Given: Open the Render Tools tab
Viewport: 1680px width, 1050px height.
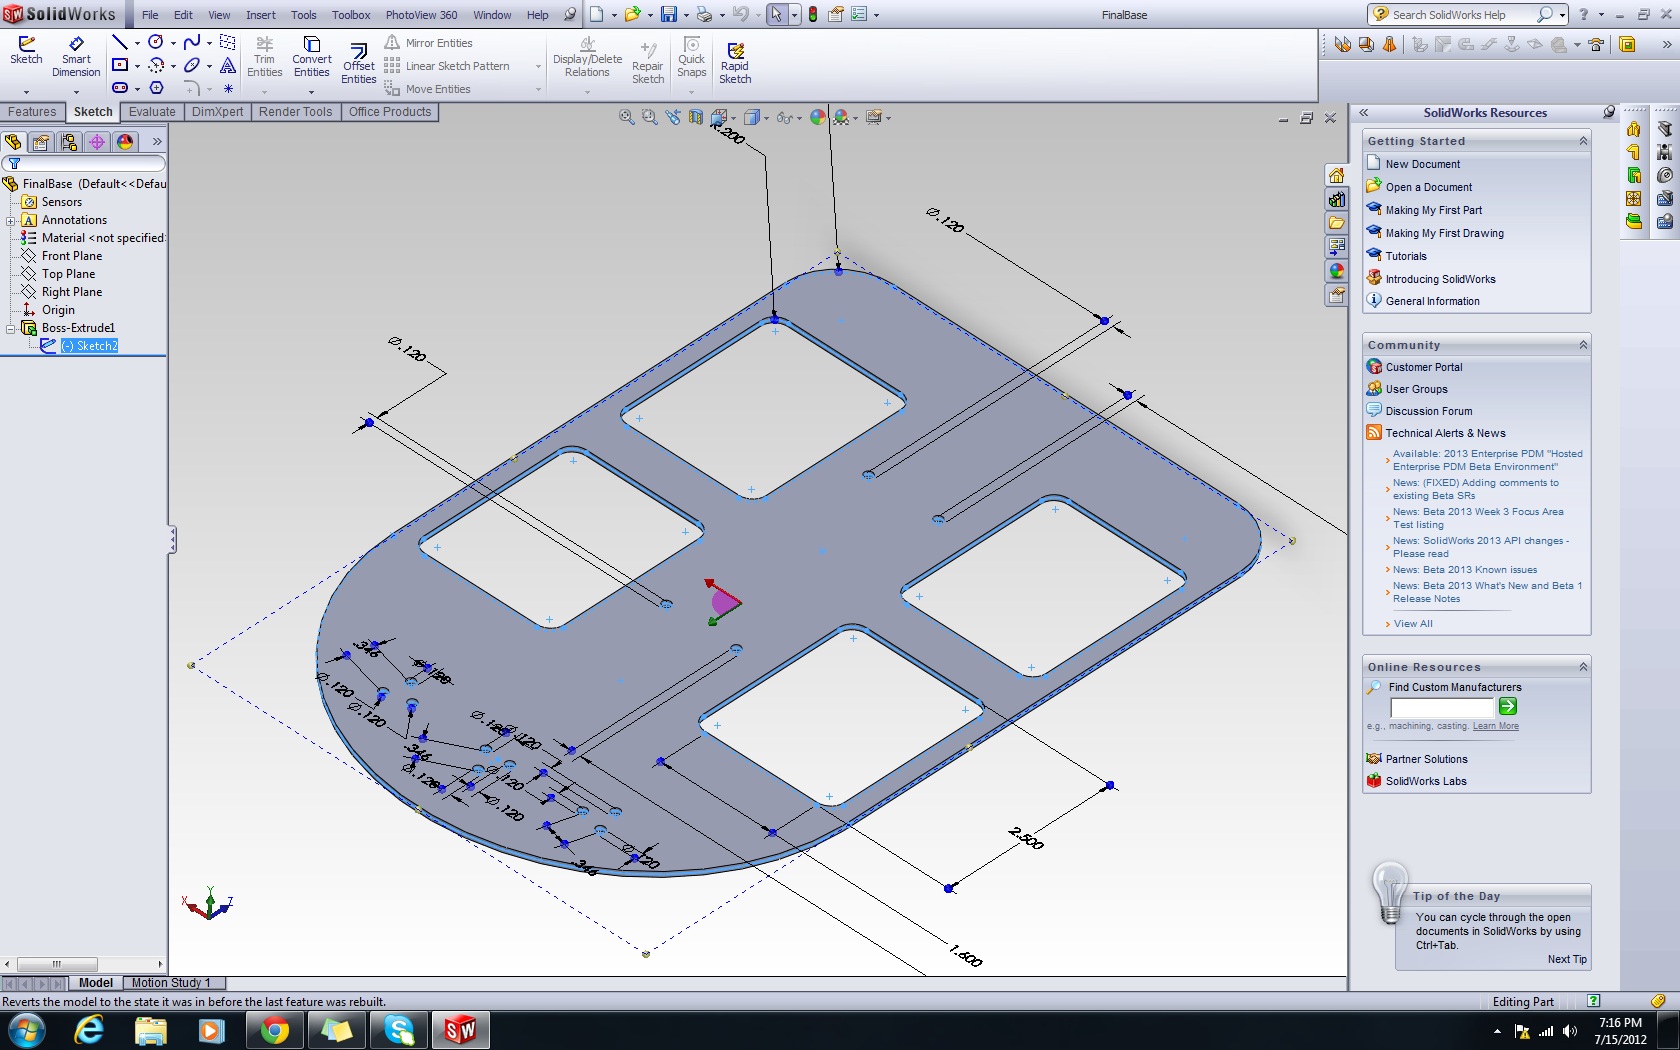Looking at the screenshot, I should pyautogui.click(x=295, y=112).
